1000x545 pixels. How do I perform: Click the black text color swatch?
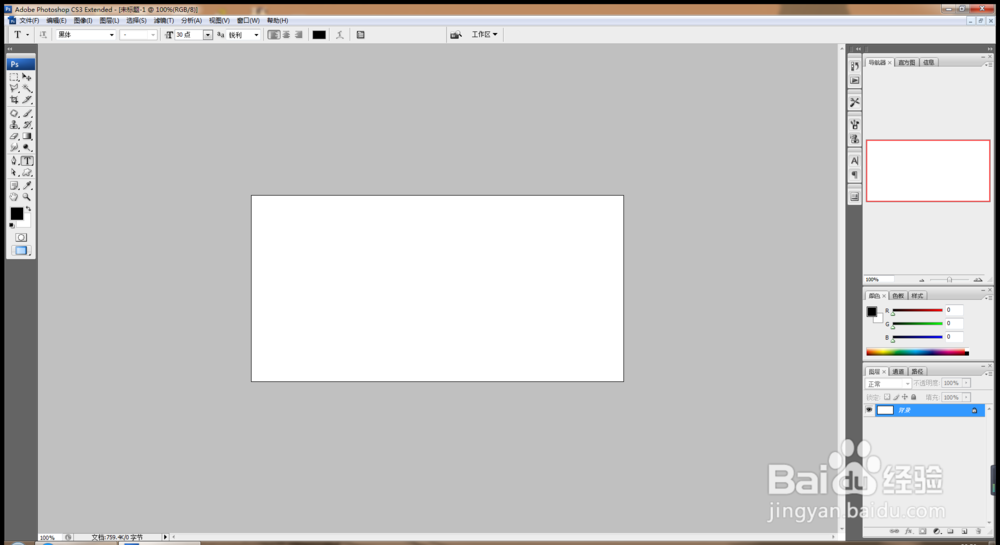[319, 35]
